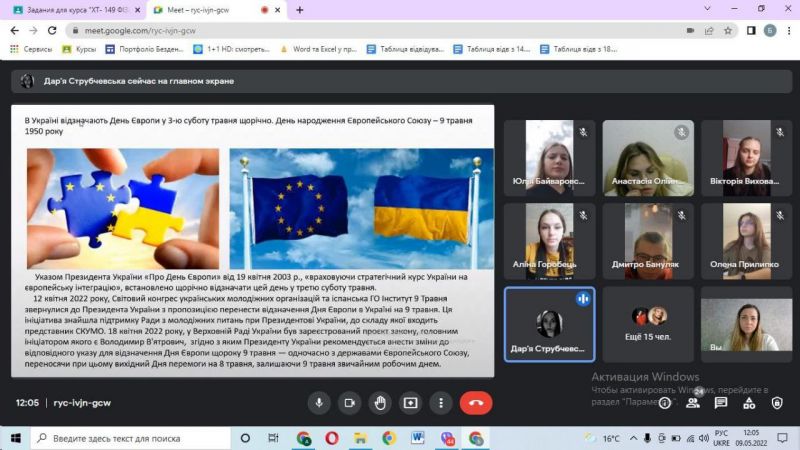Open Курсы bookmark
This screenshot has height=450, width=800.
pyautogui.click(x=79, y=49)
